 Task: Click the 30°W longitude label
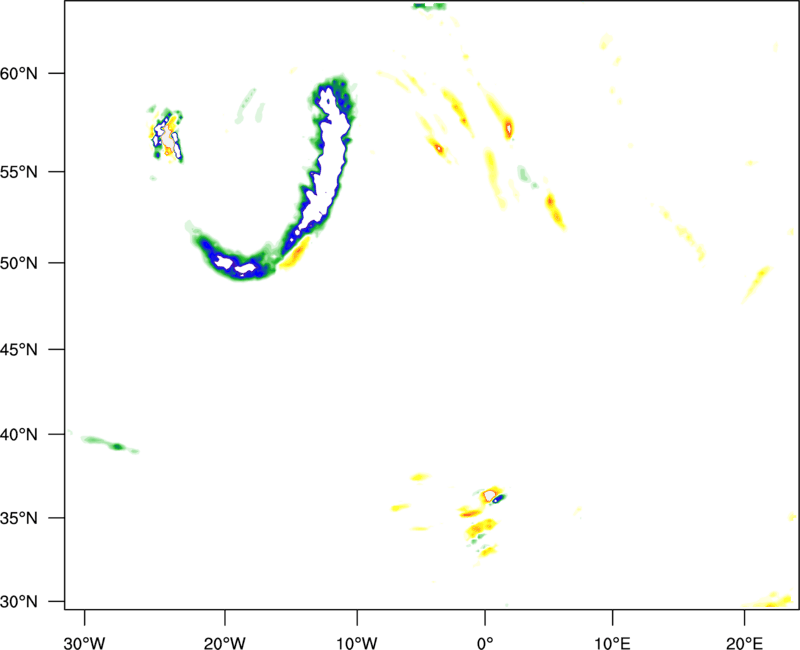tap(85, 643)
